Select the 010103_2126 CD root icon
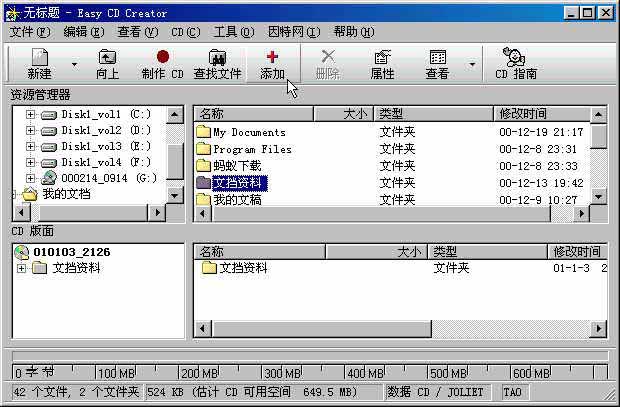This screenshot has height=407, width=620. point(21,252)
